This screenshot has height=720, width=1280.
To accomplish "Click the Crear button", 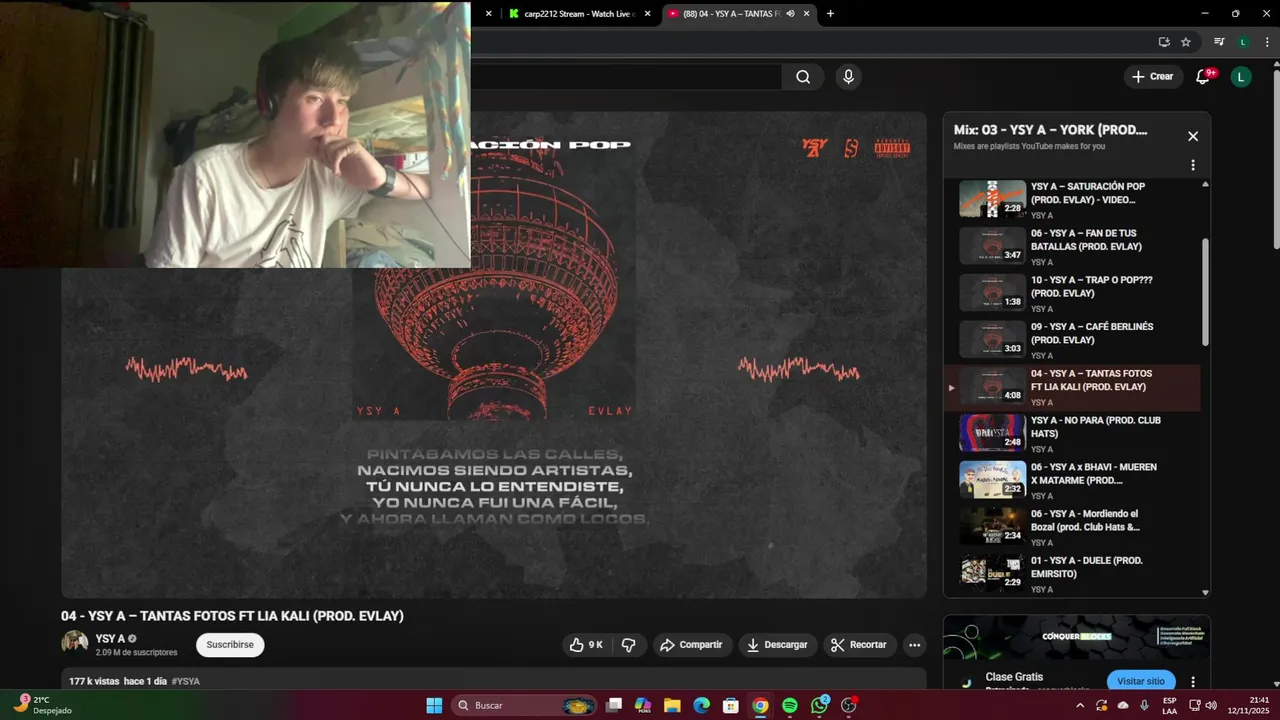I will 1153,77.
